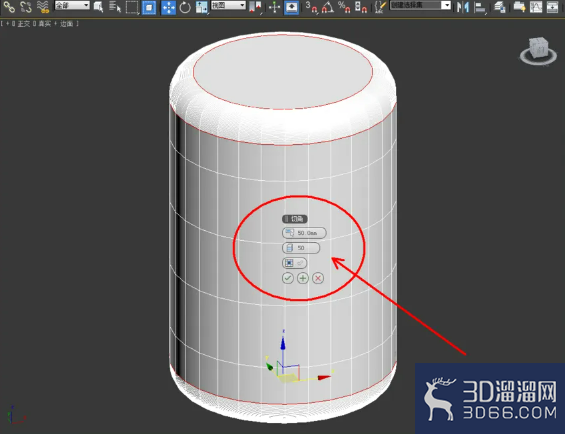This screenshot has width=565, height=434.
Task: Select the Bind to Space Warp tool
Action: pos(43,6)
